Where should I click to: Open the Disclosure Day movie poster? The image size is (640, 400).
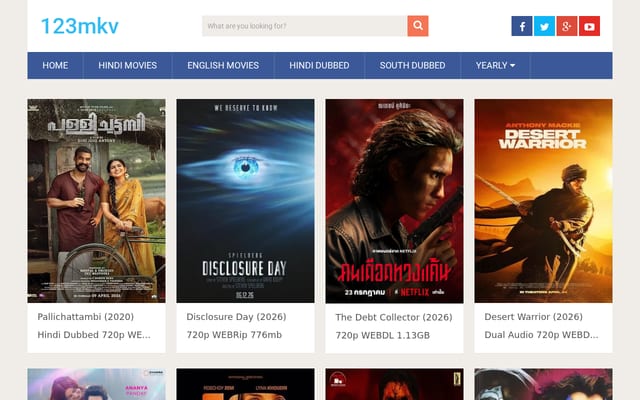point(245,201)
